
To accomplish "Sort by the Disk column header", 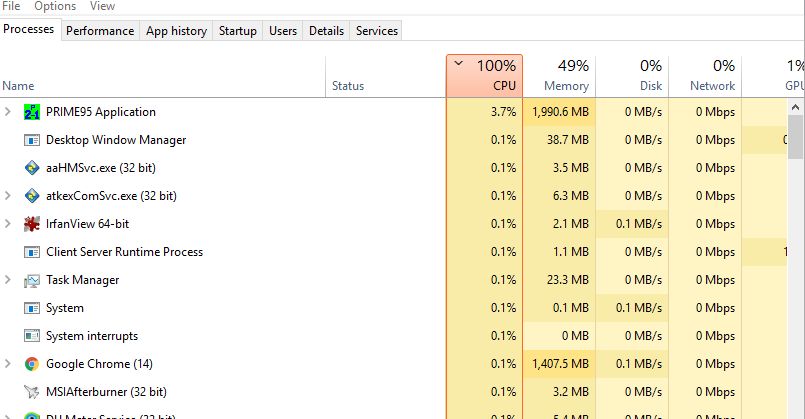I will click(x=632, y=76).
